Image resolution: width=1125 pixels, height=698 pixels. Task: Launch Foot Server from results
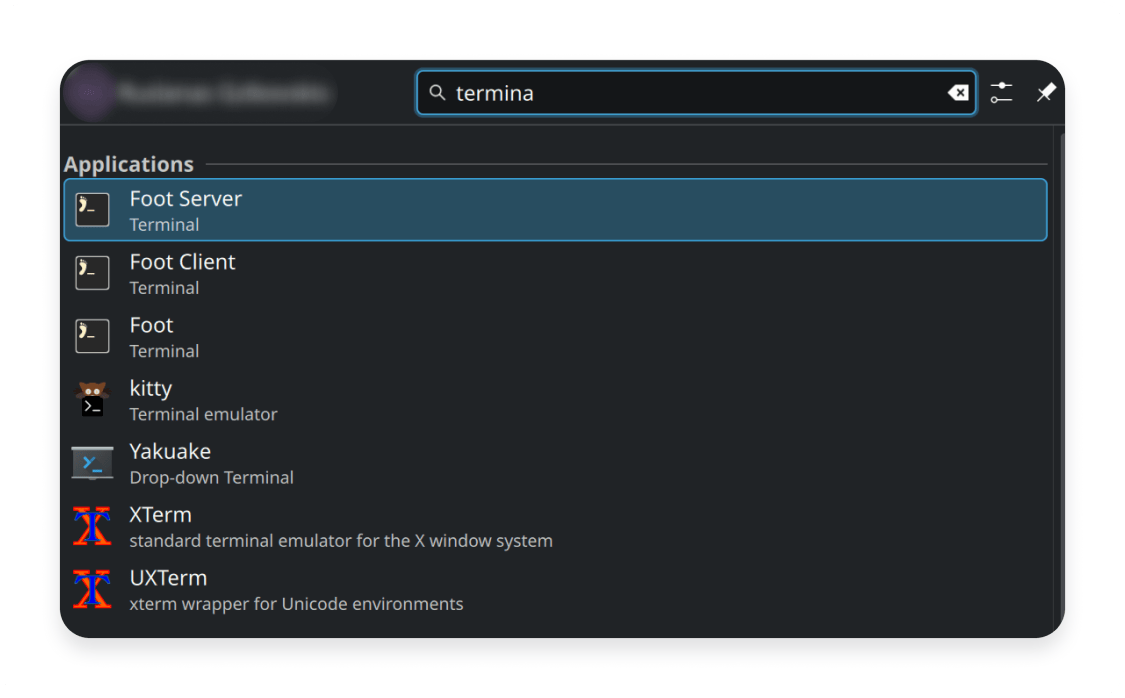[555, 209]
